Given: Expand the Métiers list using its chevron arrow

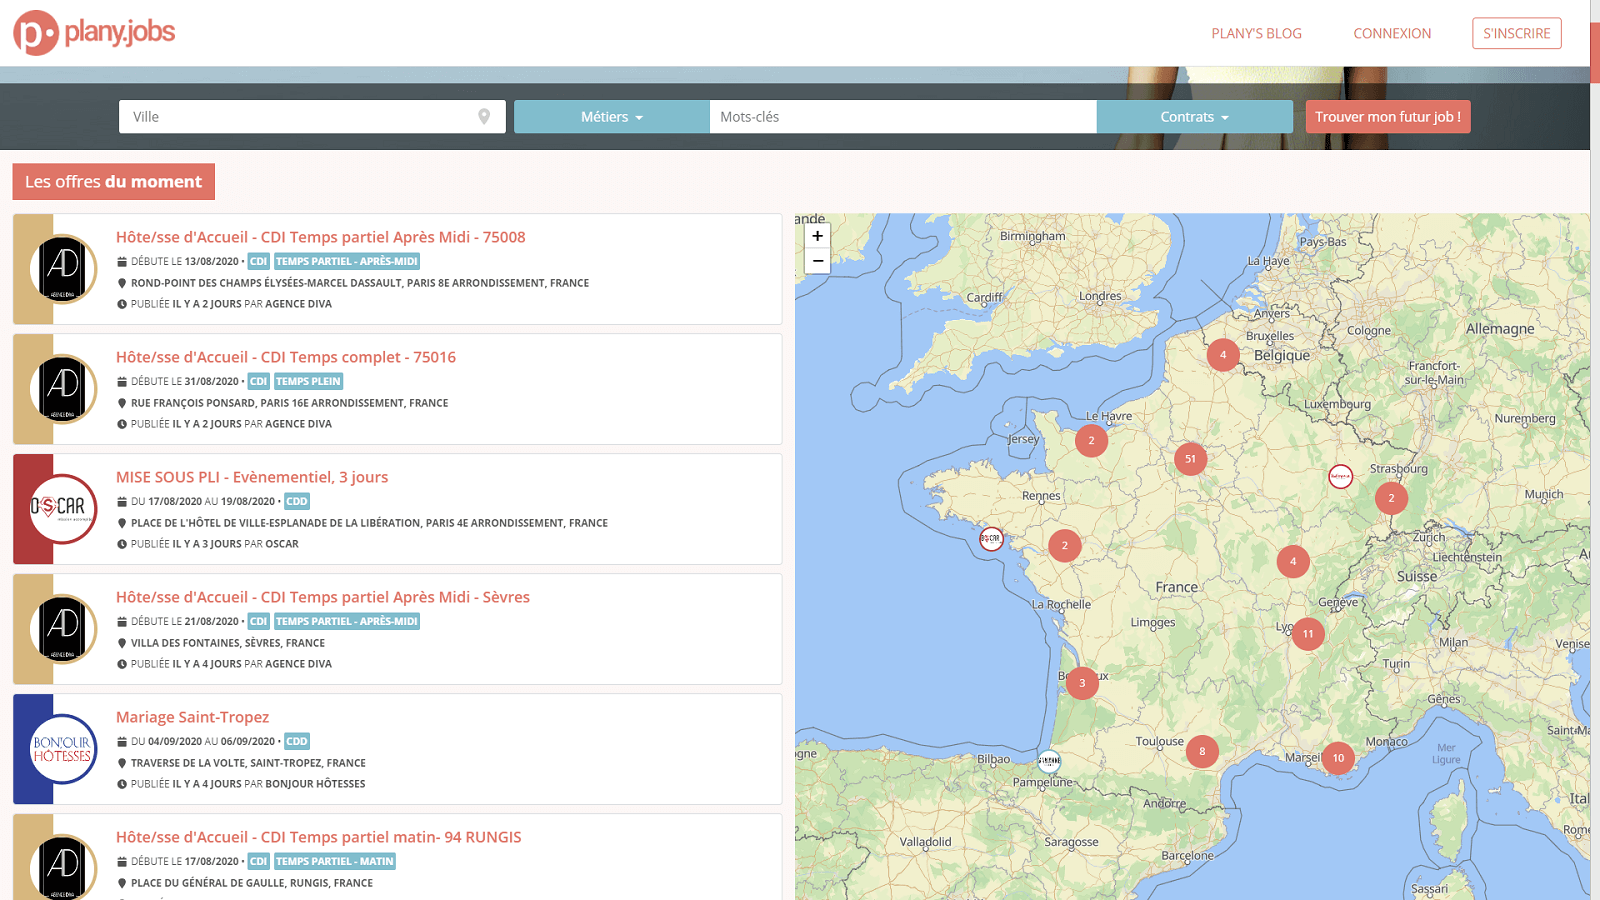Looking at the screenshot, I should tap(641, 117).
